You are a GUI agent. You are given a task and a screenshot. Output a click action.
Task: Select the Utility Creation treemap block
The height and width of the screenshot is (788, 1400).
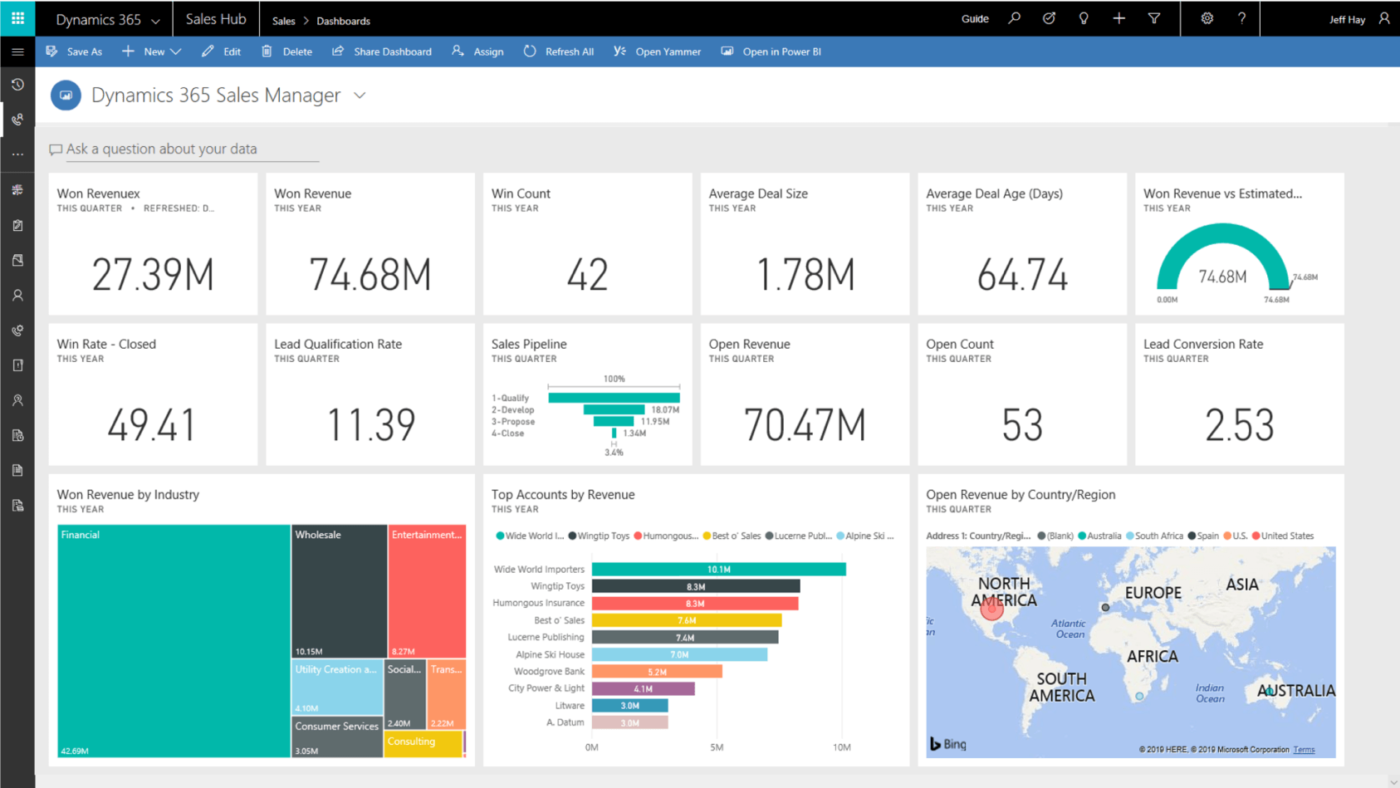[x=338, y=687]
